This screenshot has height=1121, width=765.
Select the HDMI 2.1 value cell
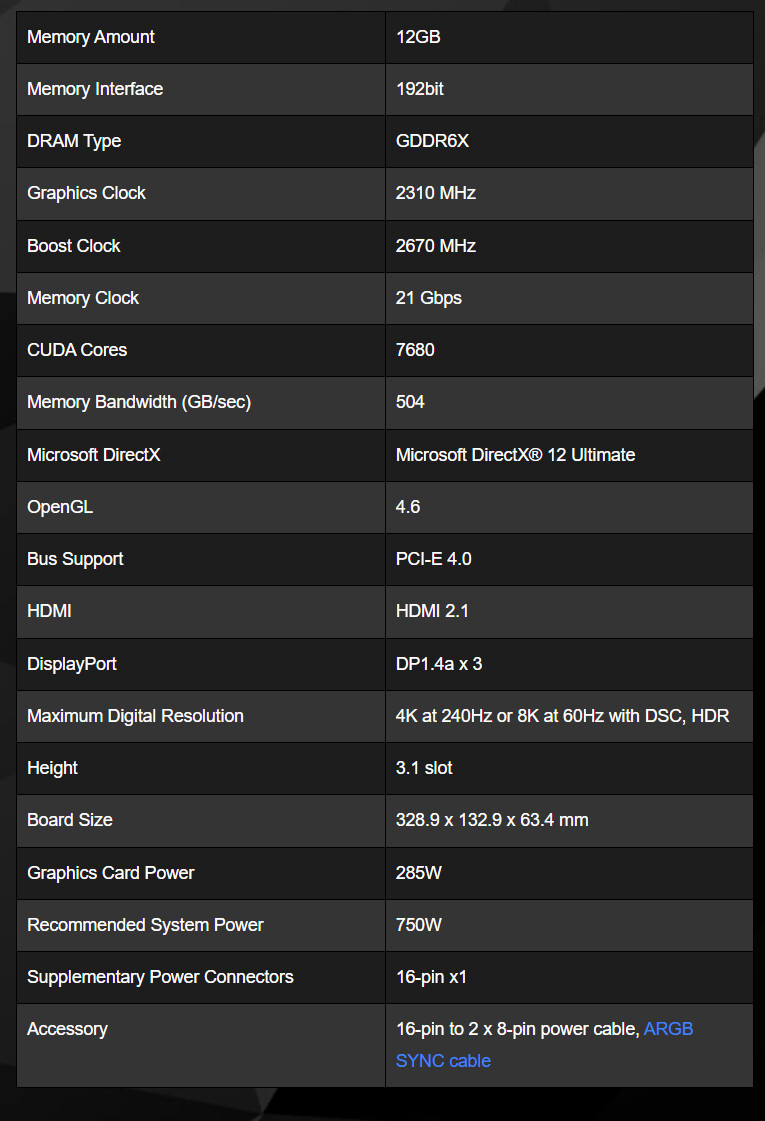coord(569,612)
